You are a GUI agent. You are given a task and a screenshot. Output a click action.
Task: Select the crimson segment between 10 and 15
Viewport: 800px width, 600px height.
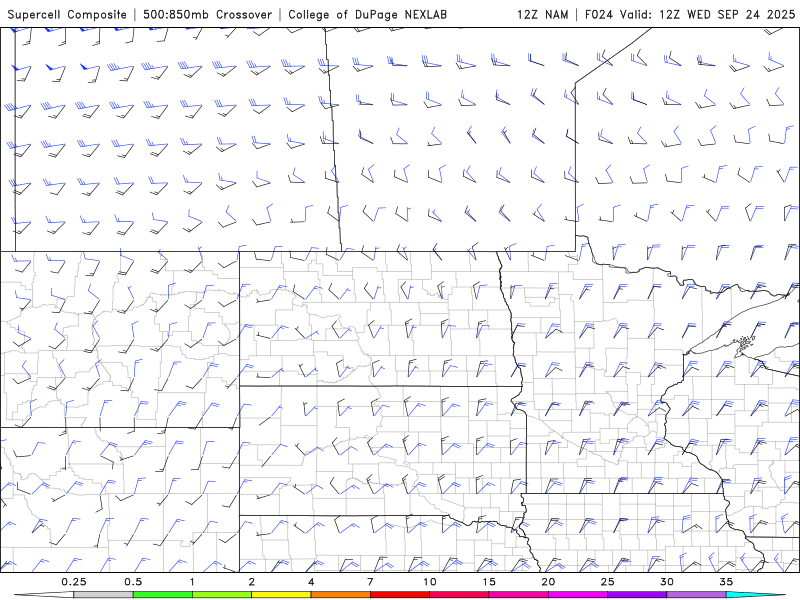coord(459,595)
